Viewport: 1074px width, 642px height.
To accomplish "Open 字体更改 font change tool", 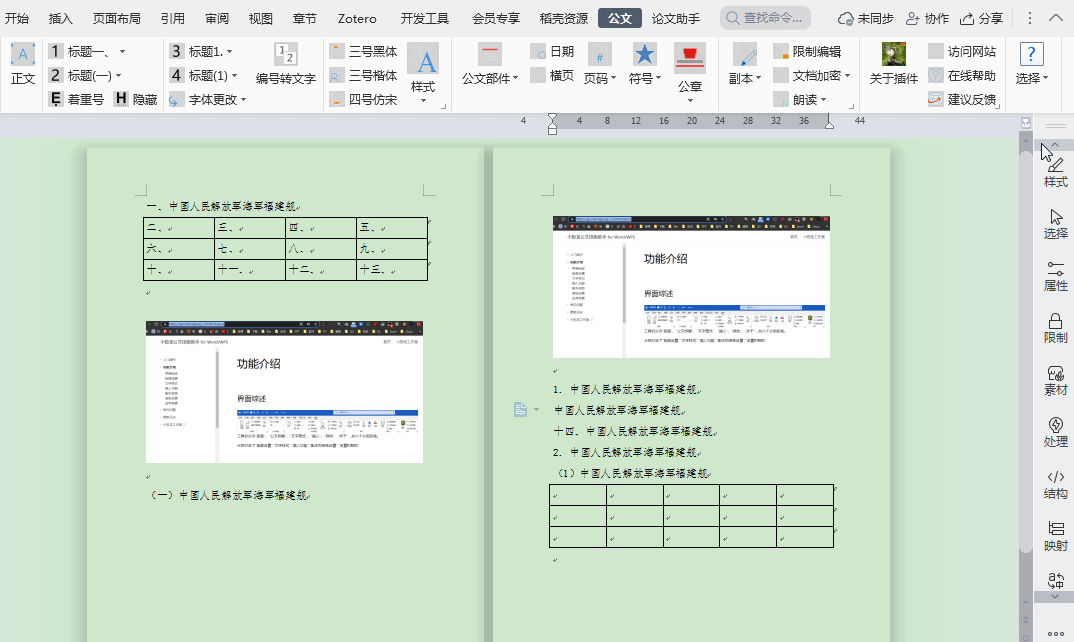I will point(203,99).
